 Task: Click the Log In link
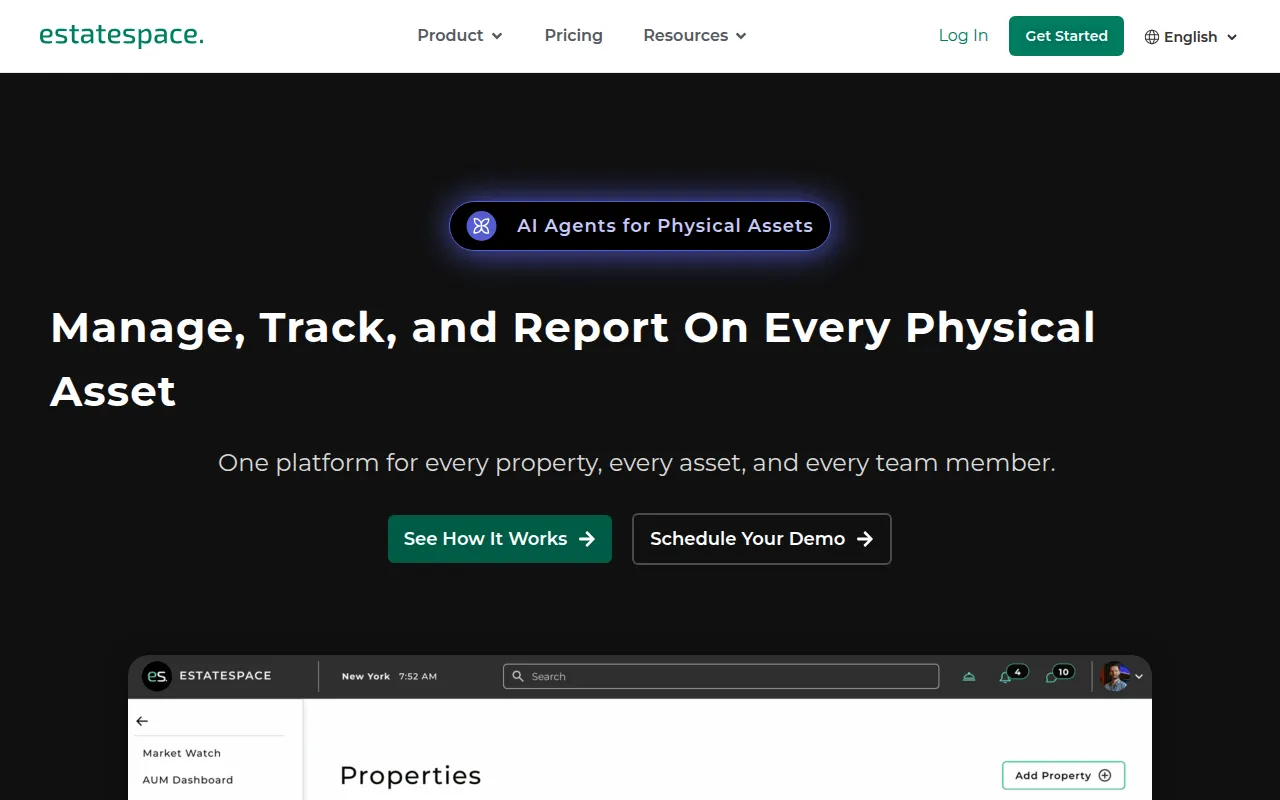[x=963, y=35]
